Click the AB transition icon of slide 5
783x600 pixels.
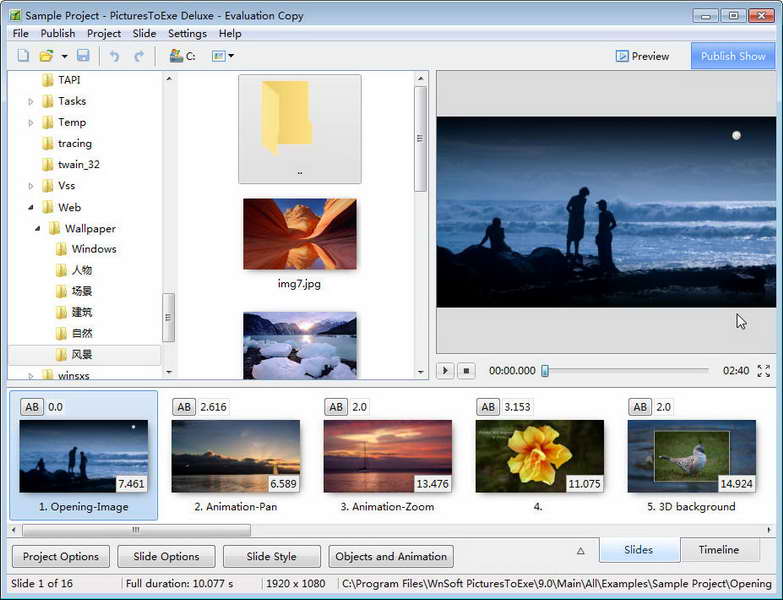(640, 407)
